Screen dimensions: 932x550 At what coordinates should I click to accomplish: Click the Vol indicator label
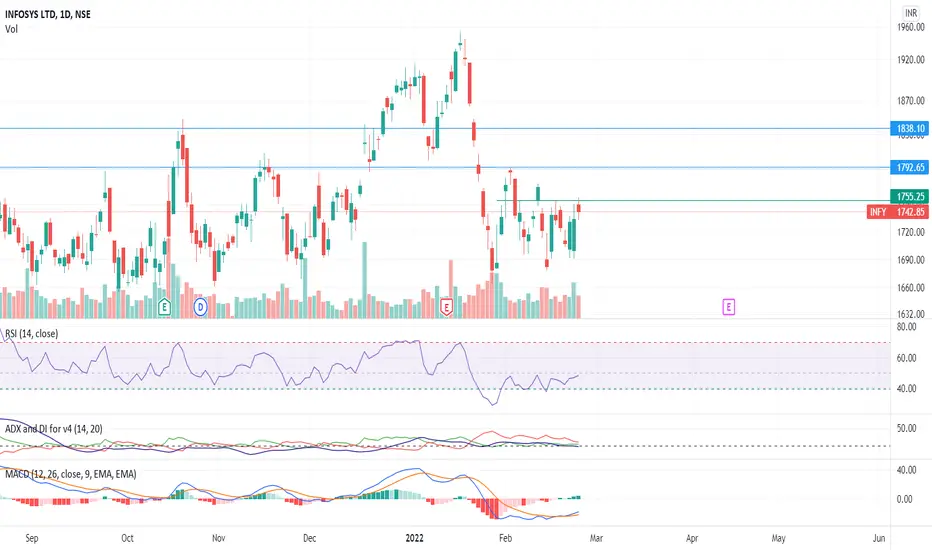click(11, 29)
